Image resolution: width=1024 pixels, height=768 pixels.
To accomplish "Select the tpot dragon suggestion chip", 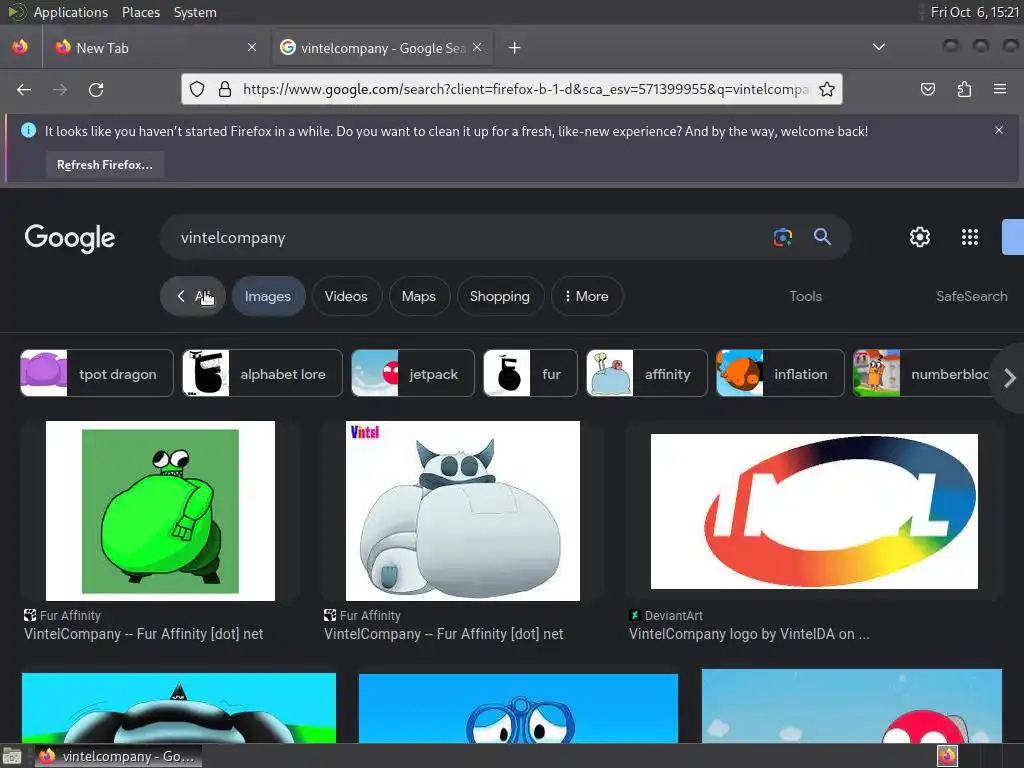I will 97,374.
